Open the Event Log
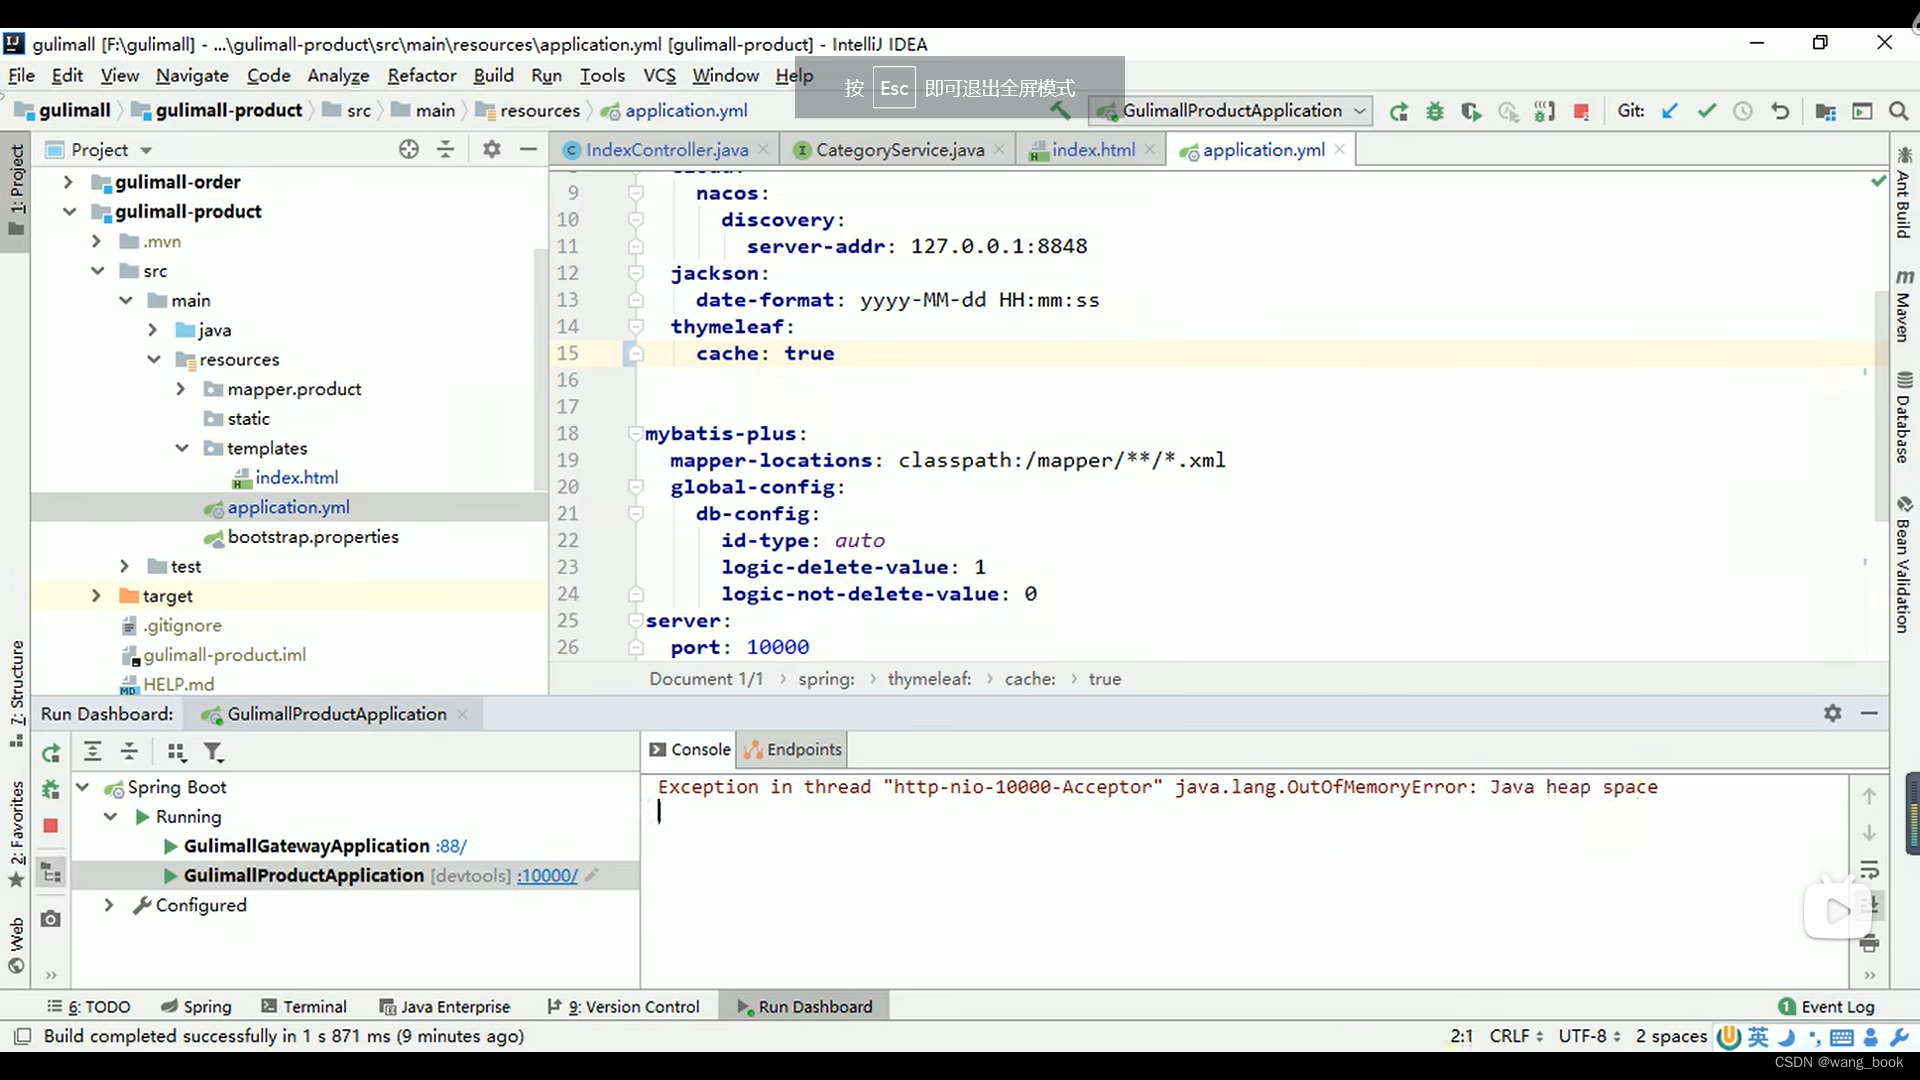The width and height of the screenshot is (1920, 1080). tap(1826, 1006)
